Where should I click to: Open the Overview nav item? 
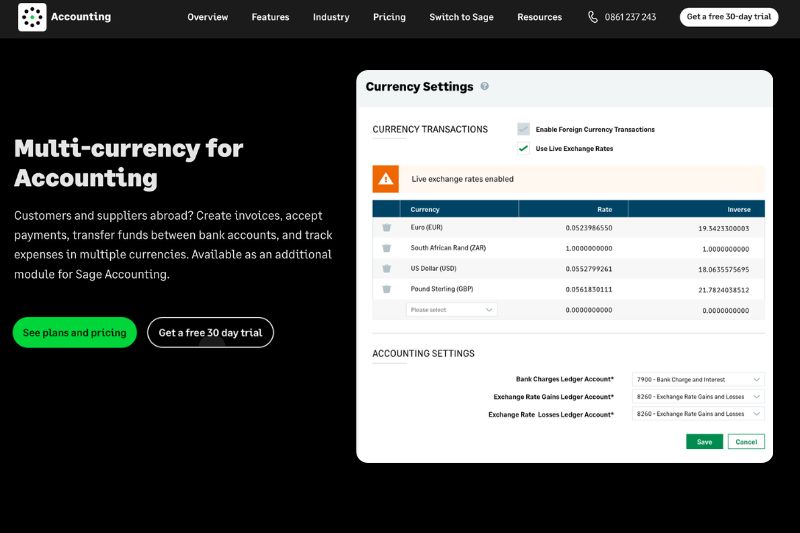(208, 17)
